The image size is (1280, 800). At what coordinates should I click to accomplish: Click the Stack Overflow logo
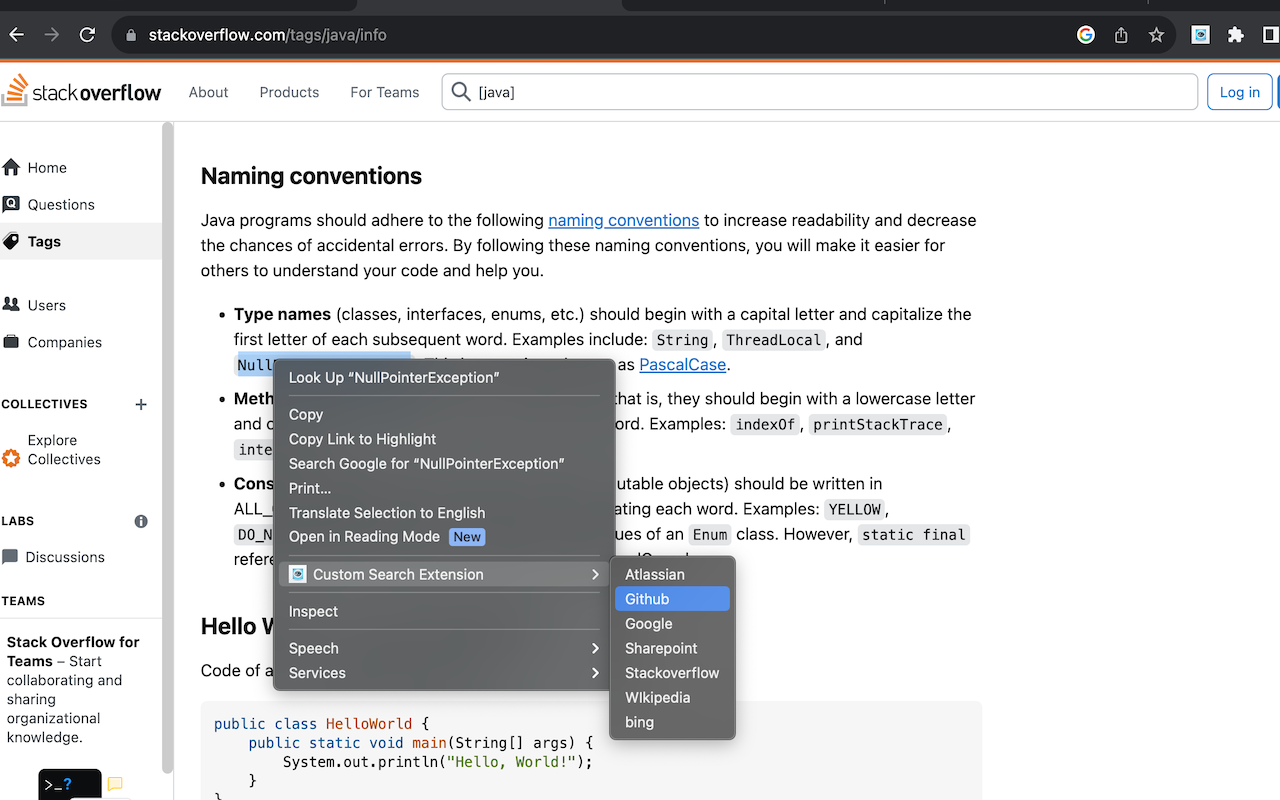click(82, 92)
